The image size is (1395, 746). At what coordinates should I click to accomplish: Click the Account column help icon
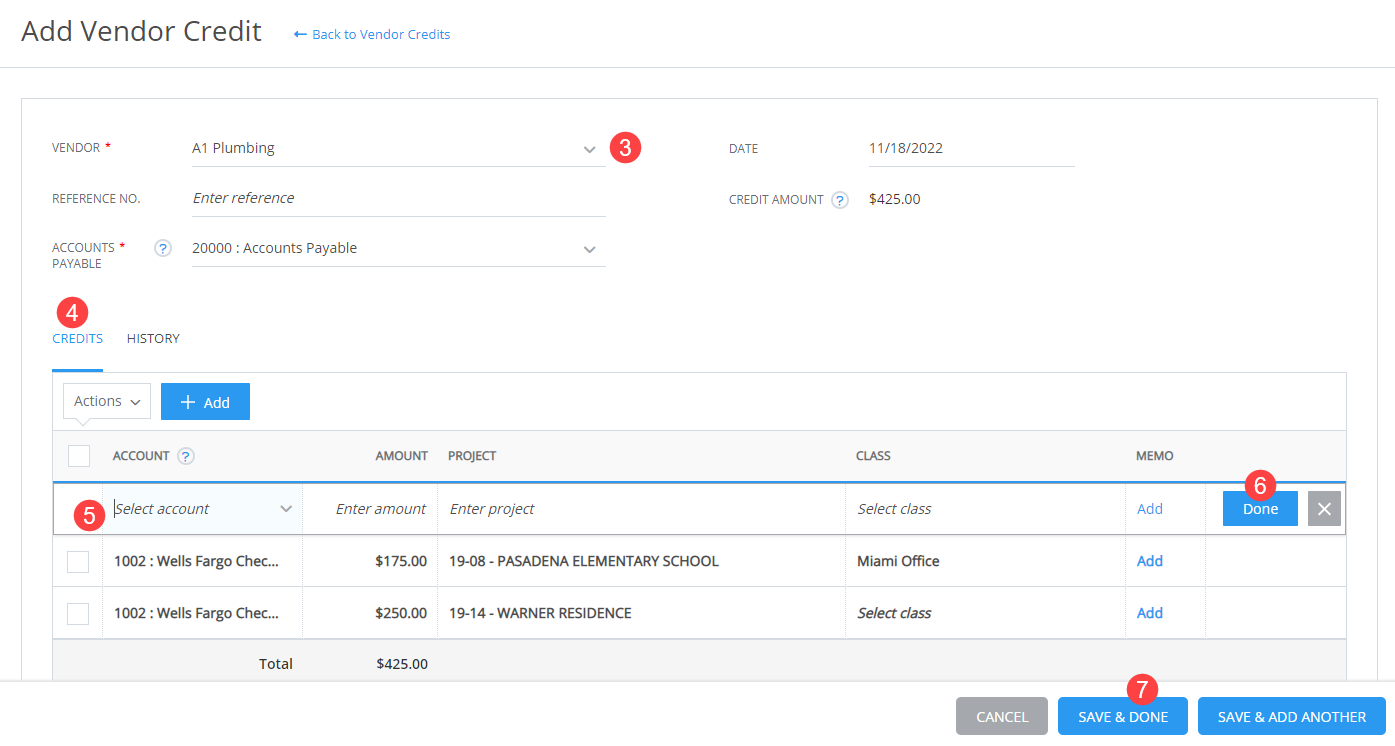(x=186, y=456)
